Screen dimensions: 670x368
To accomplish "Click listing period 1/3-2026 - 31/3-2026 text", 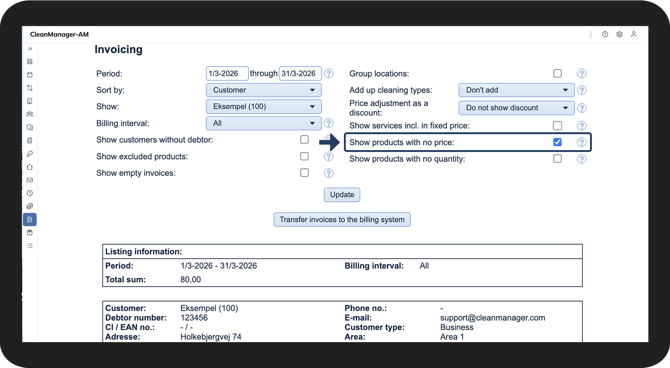I will point(219,265).
